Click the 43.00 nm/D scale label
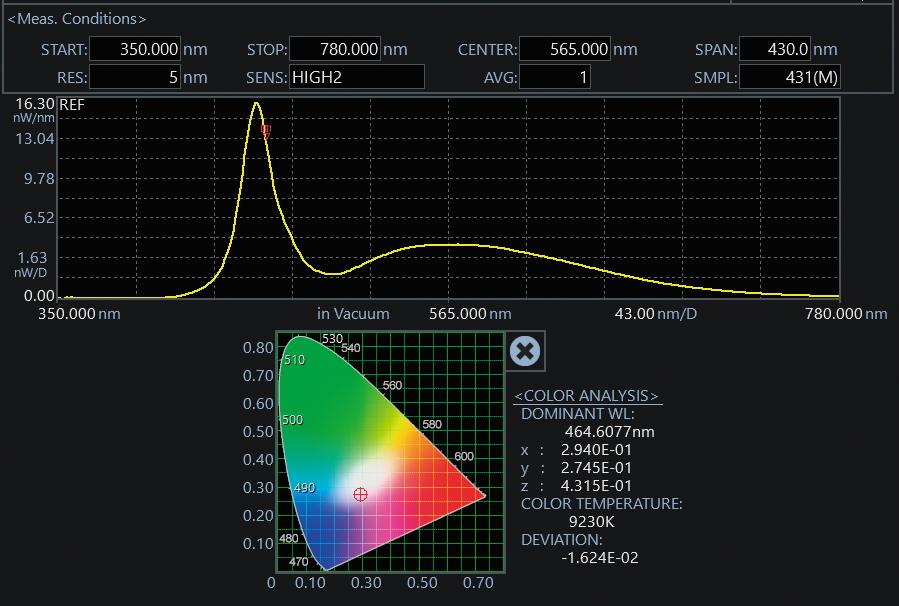 [656, 314]
